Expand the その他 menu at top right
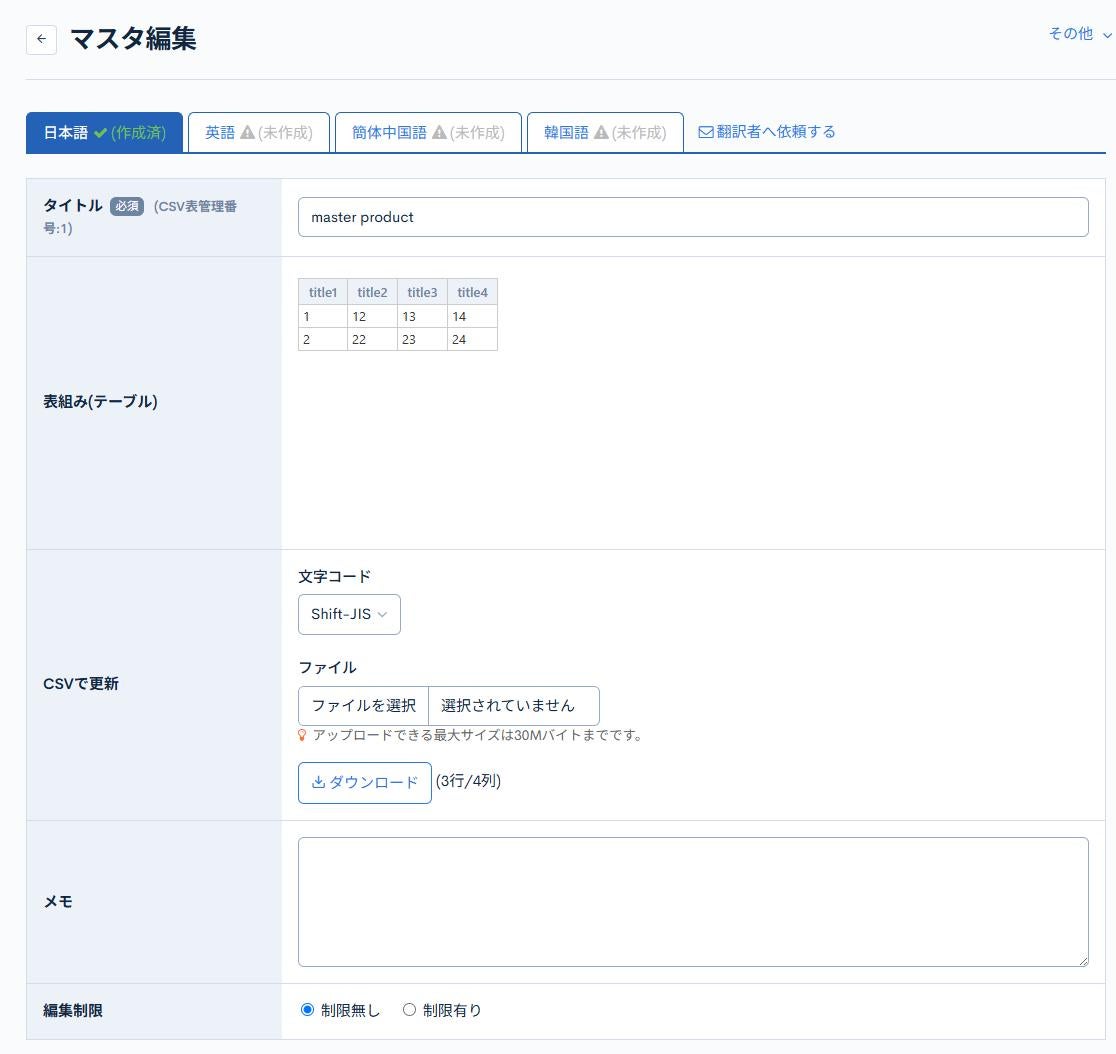The width and height of the screenshot is (1116, 1054). pos(1079,33)
